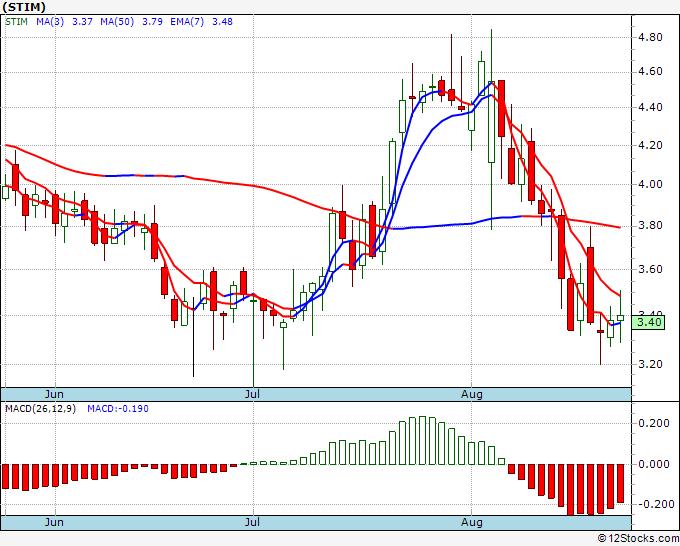Click the 4.60 price axis label
The image size is (680, 546).
click(x=650, y=72)
